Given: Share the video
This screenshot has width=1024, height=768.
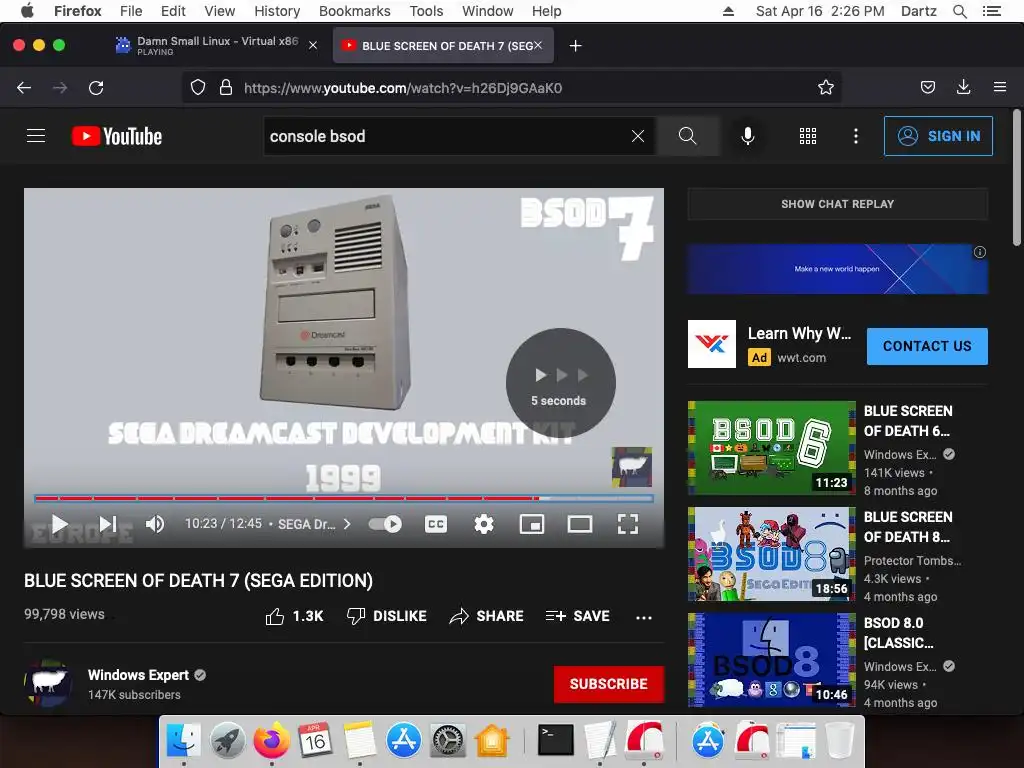Looking at the screenshot, I should 487,616.
